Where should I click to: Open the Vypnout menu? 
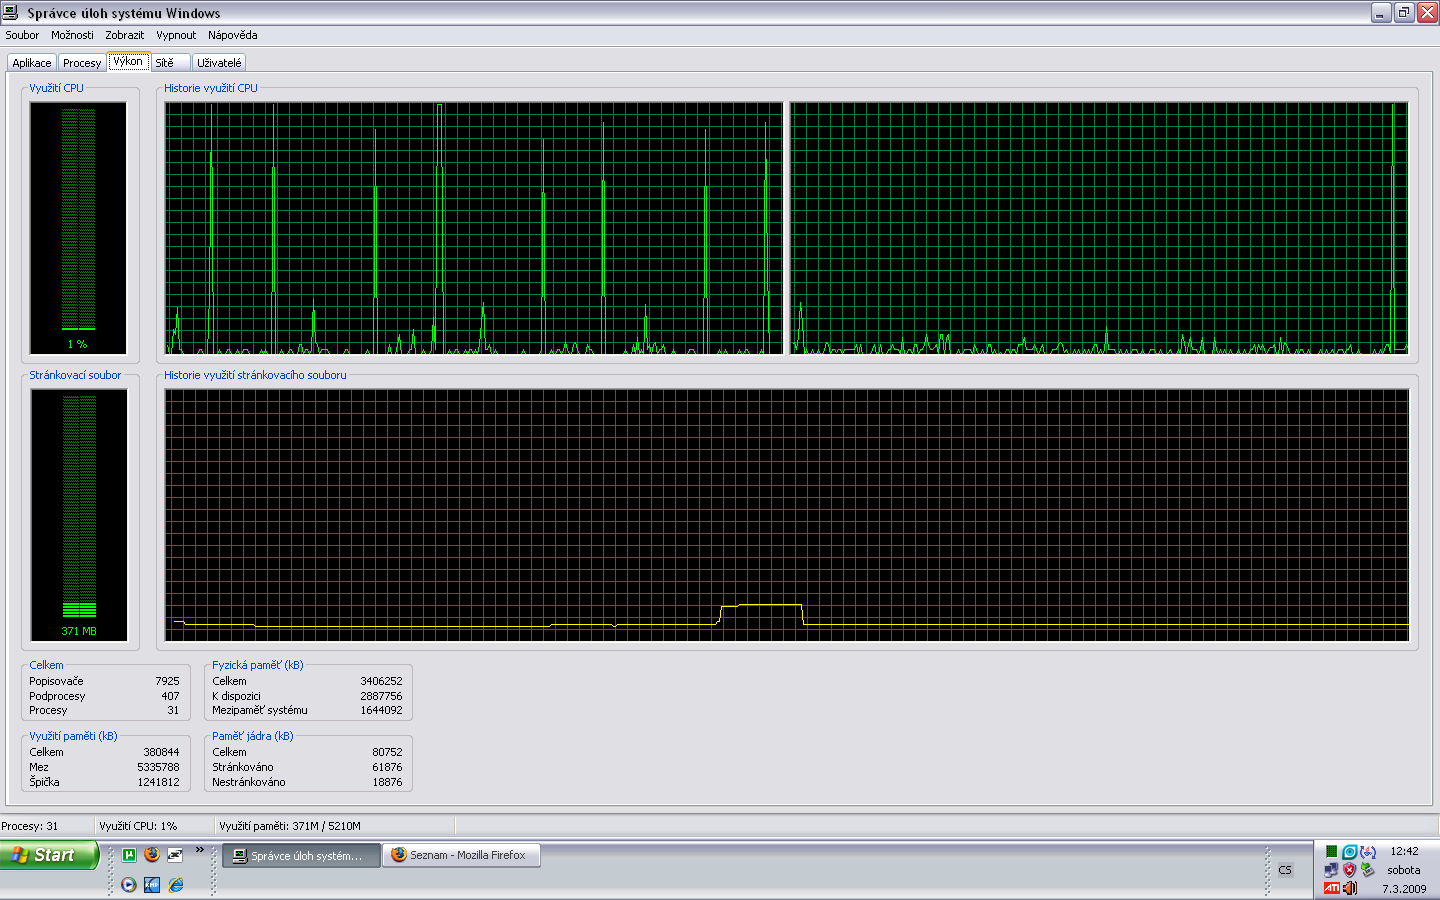click(176, 35)
